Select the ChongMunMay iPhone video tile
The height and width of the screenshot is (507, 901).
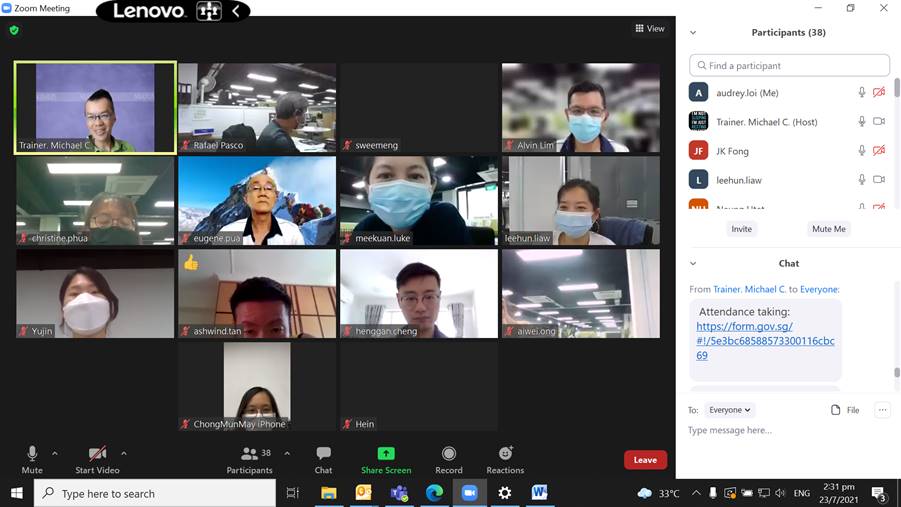pos(257,386)
